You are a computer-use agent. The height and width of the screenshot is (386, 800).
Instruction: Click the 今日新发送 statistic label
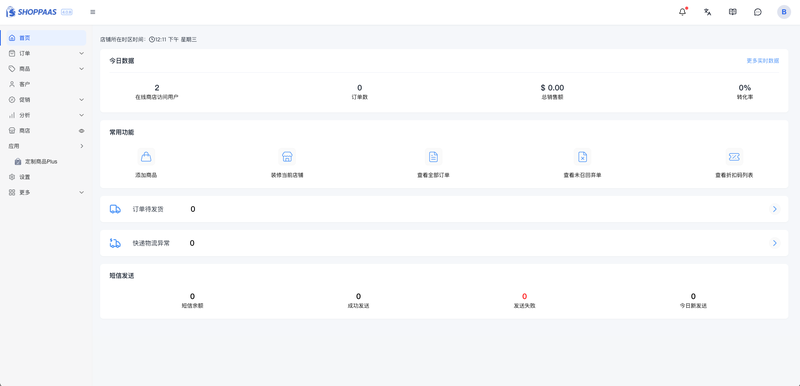693,306
